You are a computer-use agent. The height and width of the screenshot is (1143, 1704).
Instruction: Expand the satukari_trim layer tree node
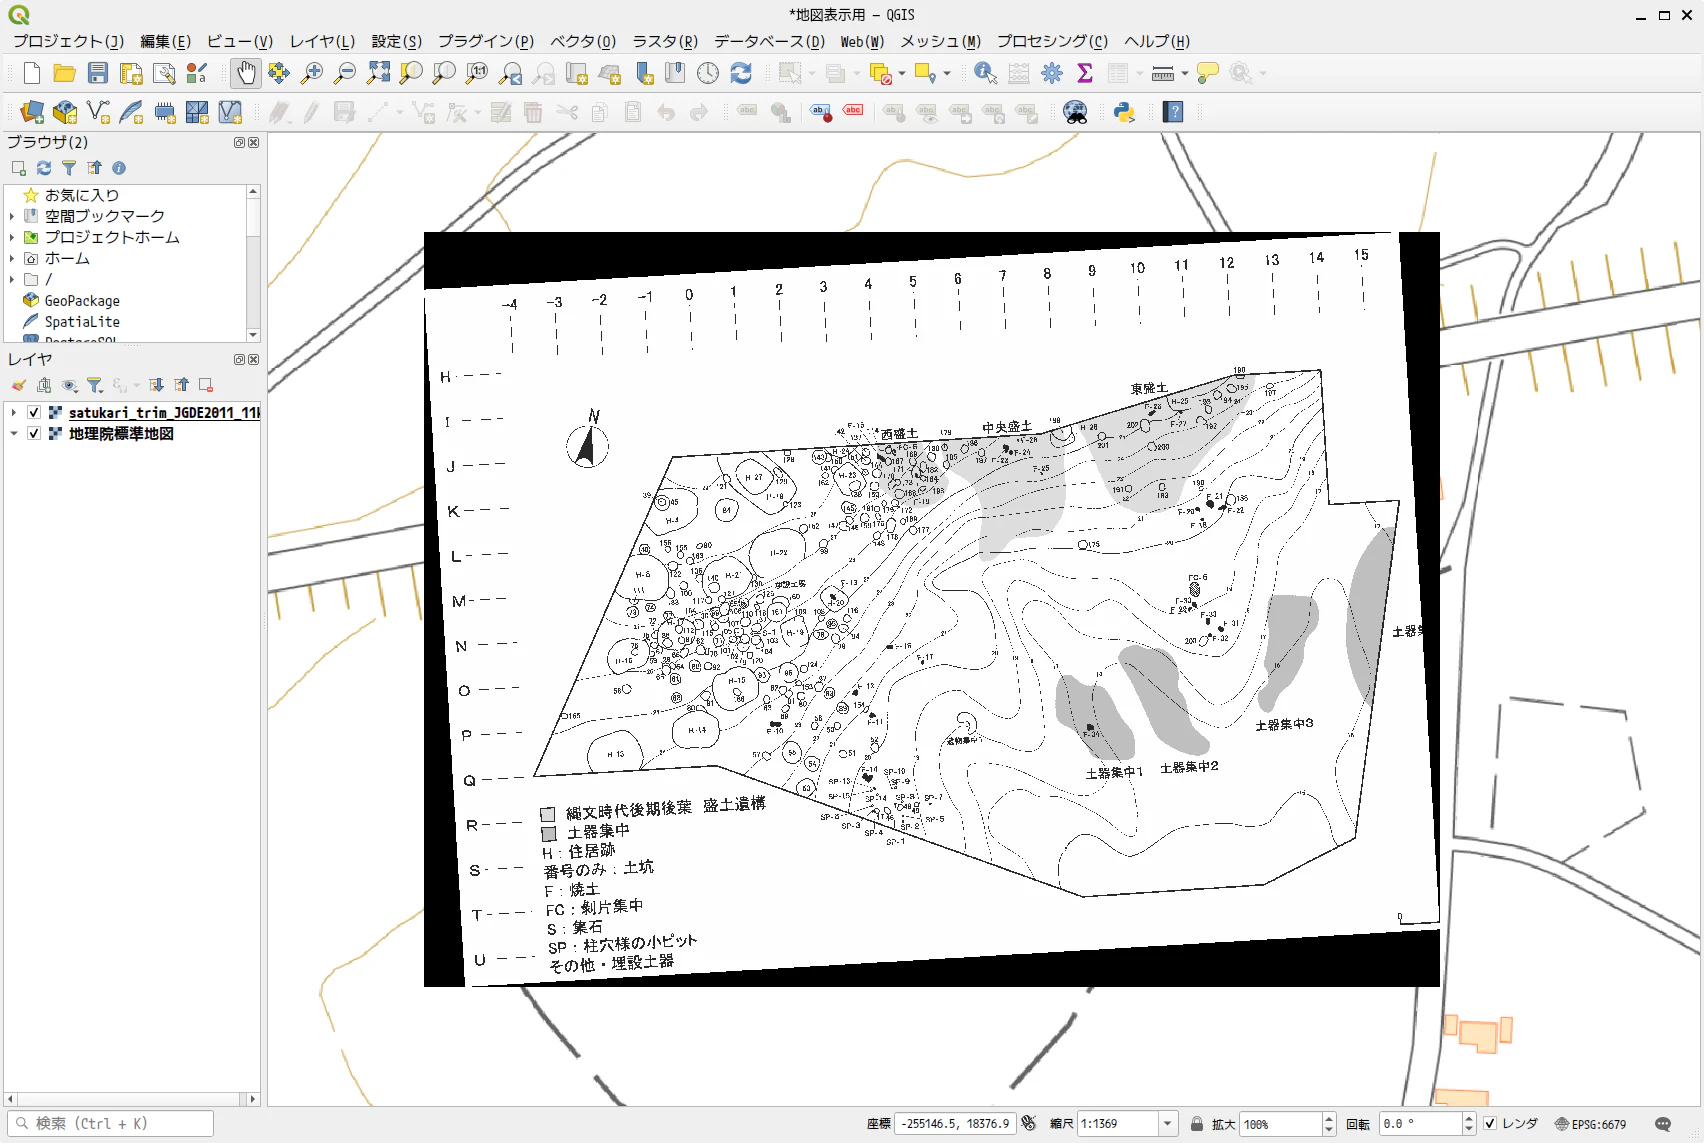(x=13, y=412)
